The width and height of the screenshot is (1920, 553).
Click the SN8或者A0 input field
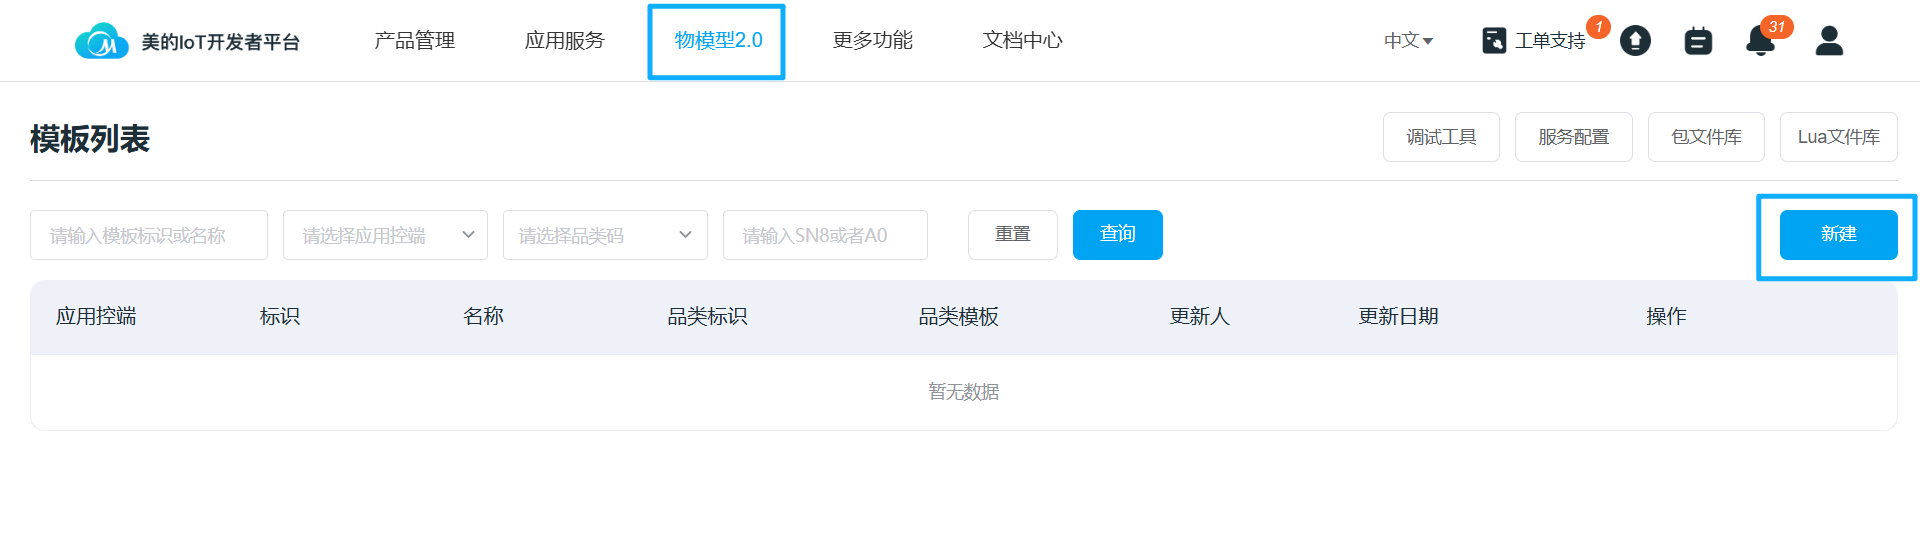825,235
